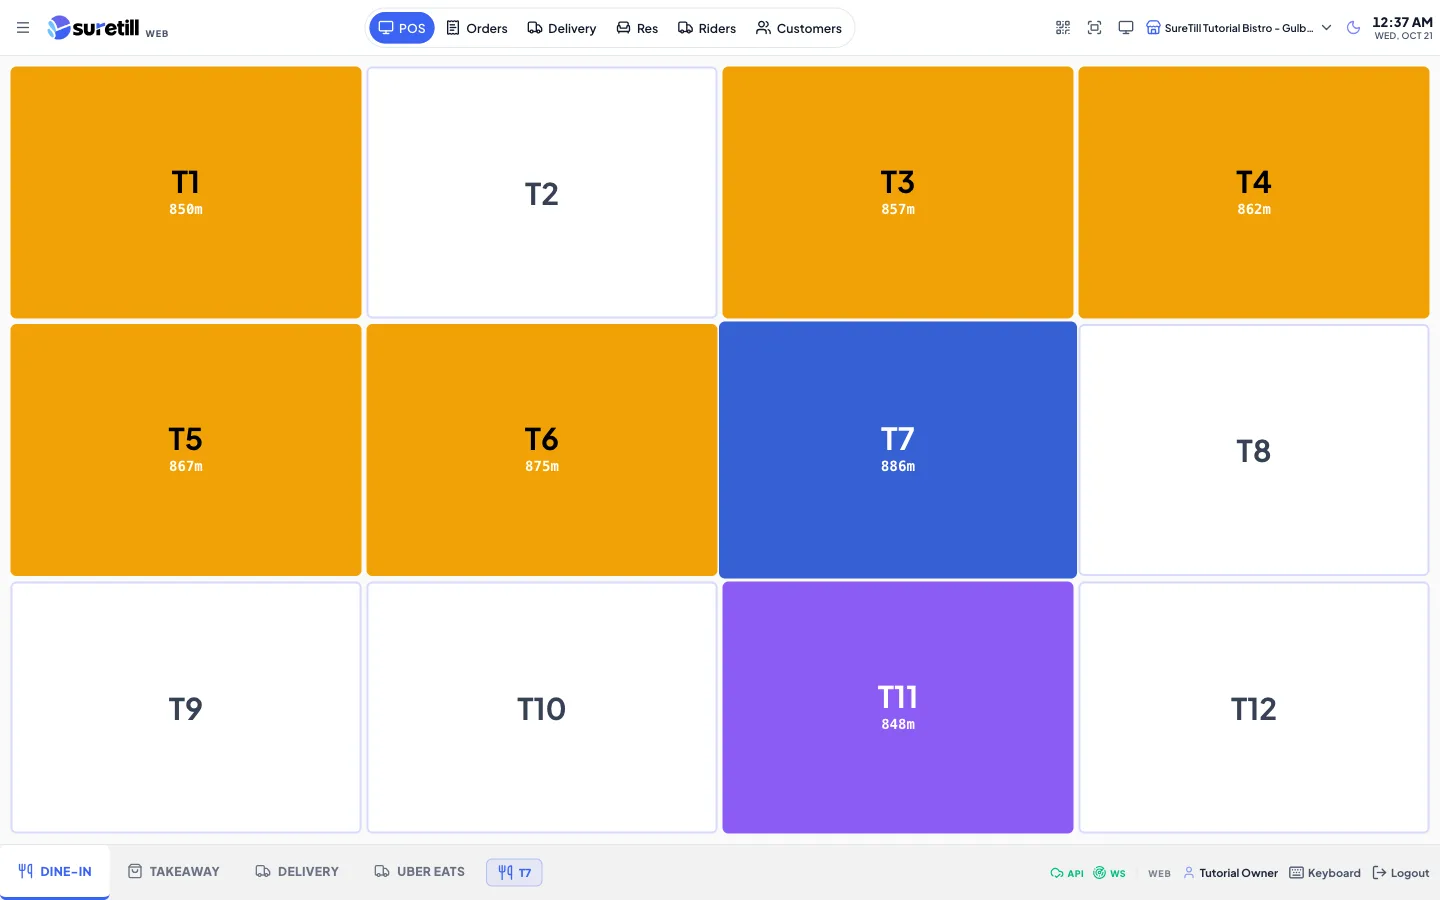Image resolution: width=1440 pixels, height=900 pixels.
Task: Go to the Delivery tab in top navigation
Action: click(562, 28)
